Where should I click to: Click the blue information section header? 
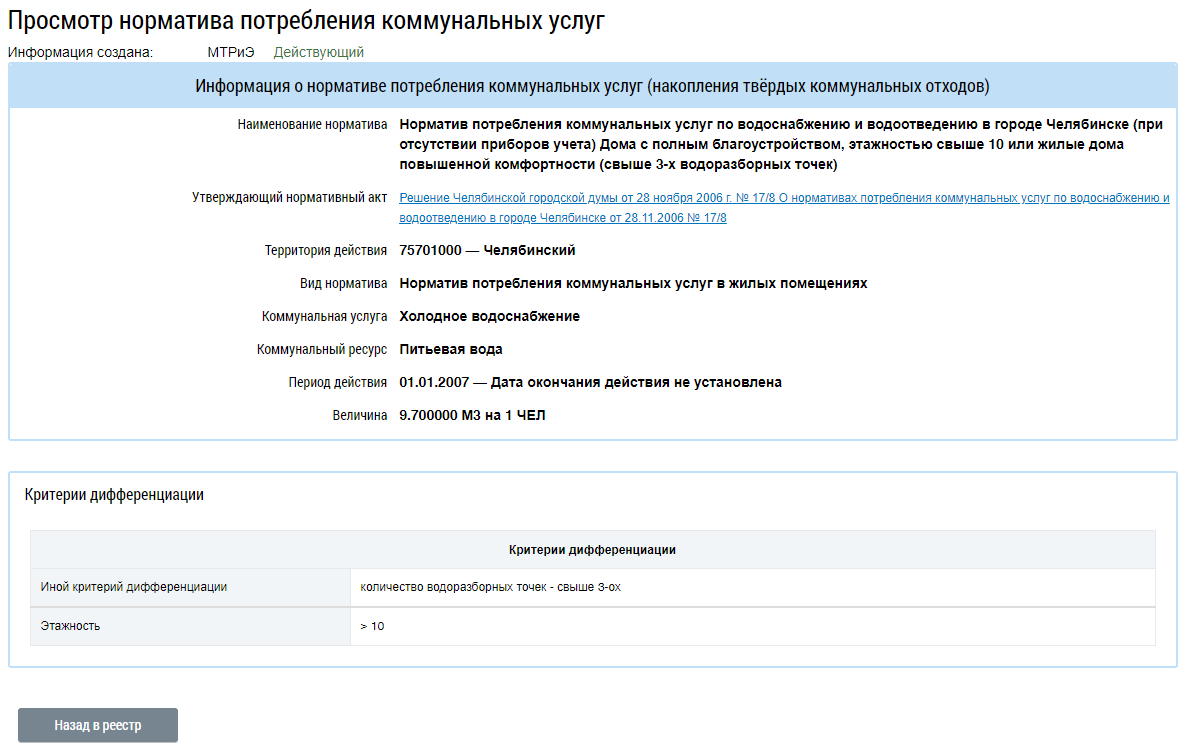[592, 86]
